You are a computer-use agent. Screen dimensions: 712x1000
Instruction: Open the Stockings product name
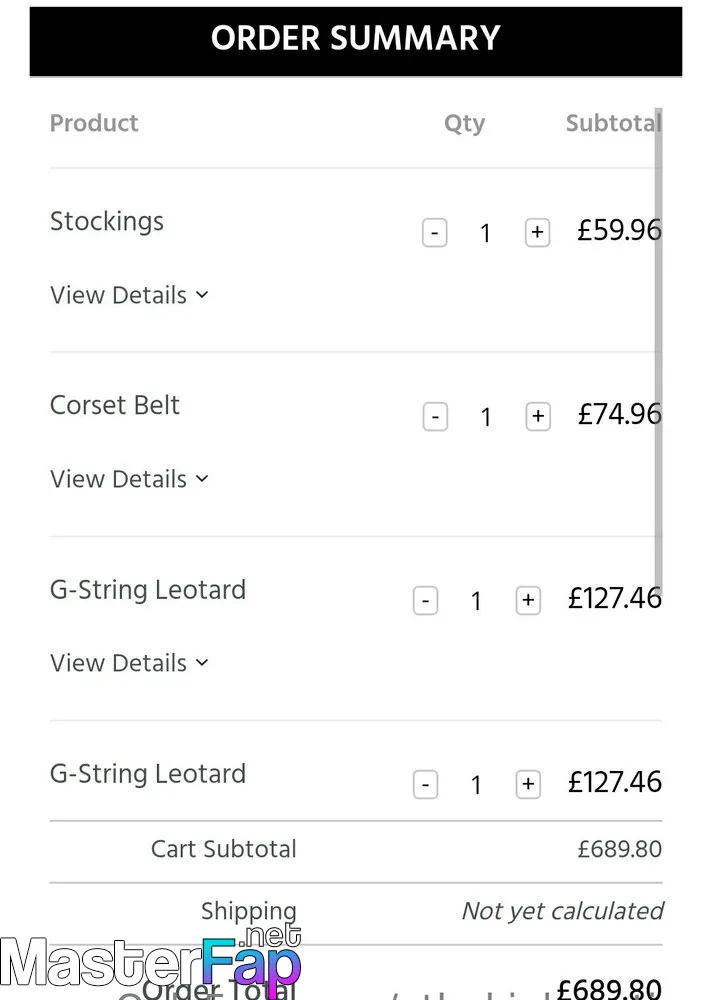pos(107,221)
